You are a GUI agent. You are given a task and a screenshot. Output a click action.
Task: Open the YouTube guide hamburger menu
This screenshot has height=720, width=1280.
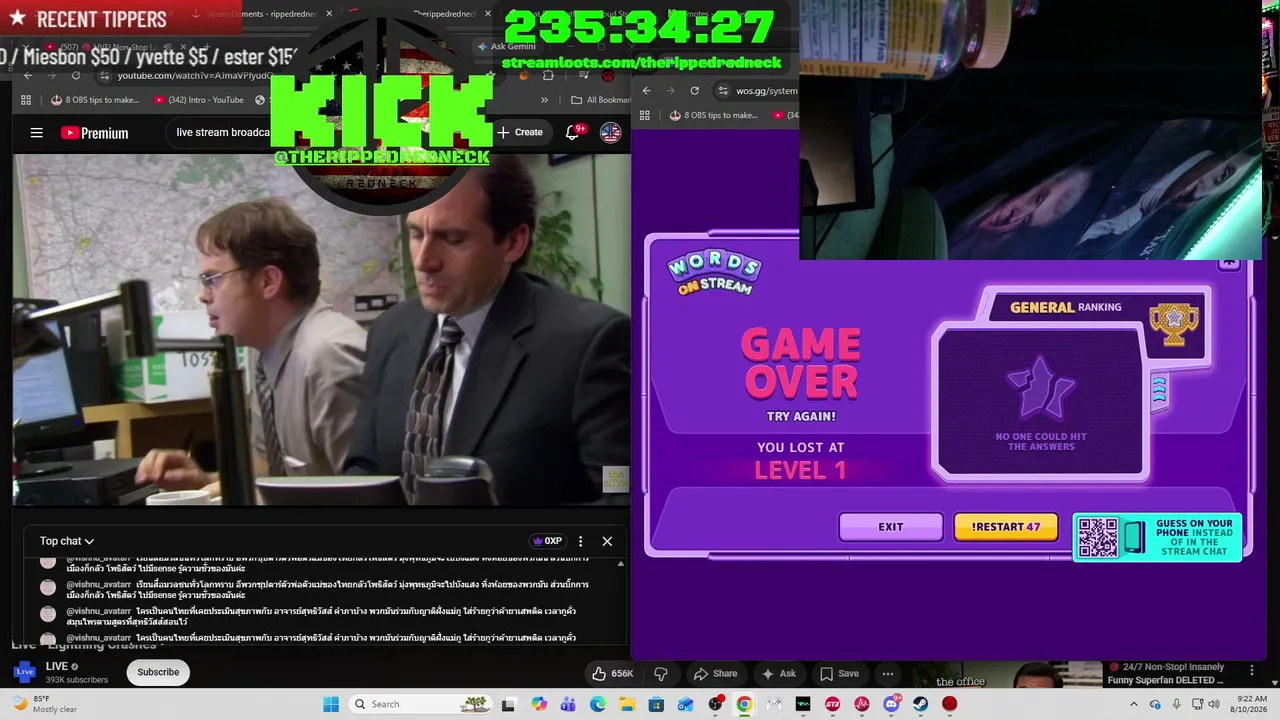click(37, 133)
